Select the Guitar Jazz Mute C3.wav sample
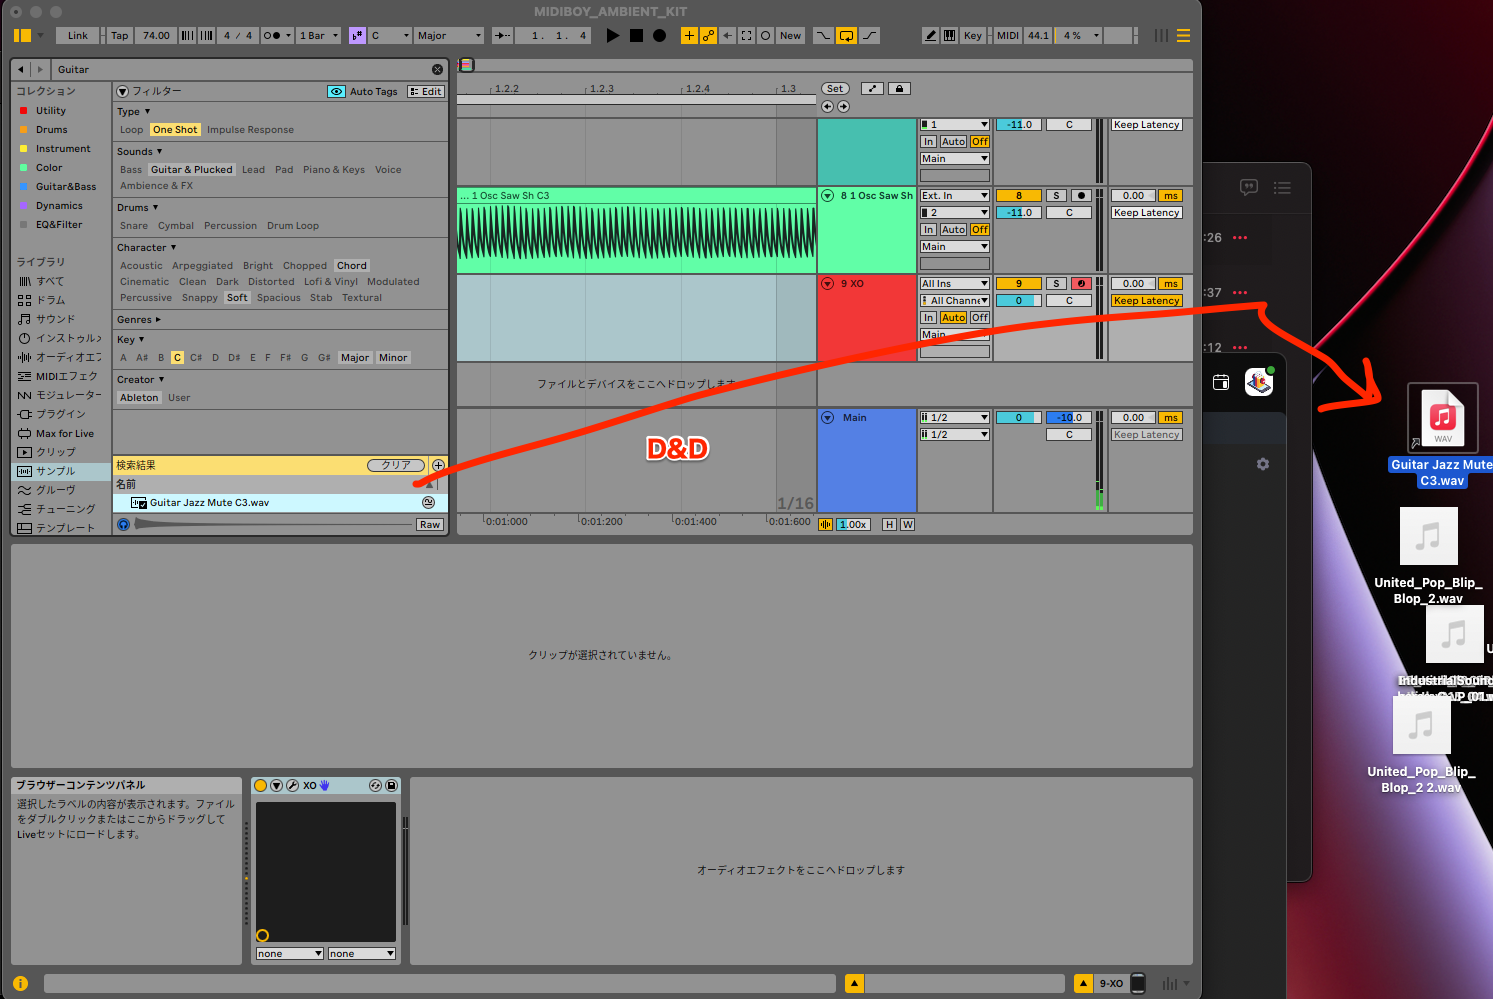 tap(209, 503)
